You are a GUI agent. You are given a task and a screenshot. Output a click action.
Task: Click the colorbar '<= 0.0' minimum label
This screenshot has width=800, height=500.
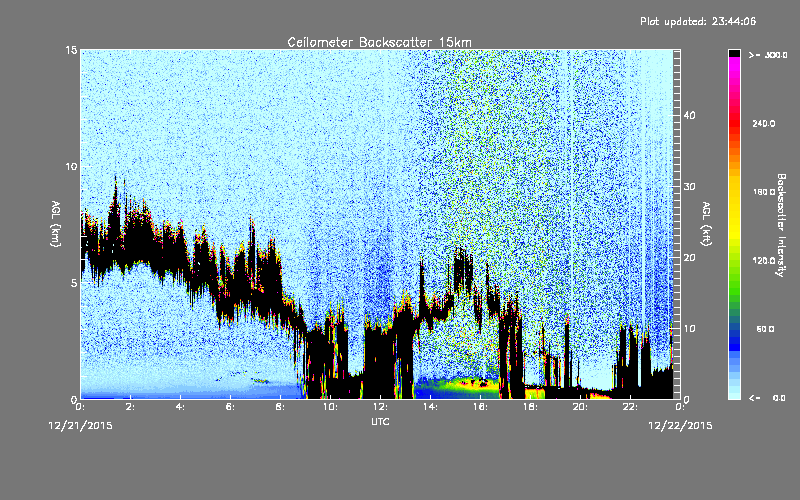click(x=767, y=398)
